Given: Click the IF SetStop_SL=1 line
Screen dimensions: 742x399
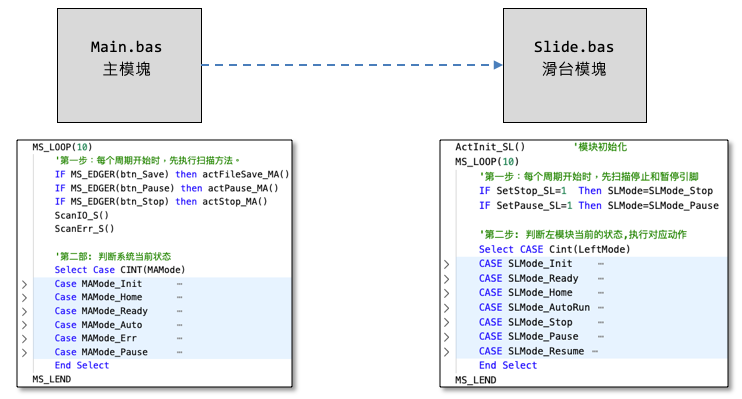Looking at the screenshot, I should click(x=596, y=191).
